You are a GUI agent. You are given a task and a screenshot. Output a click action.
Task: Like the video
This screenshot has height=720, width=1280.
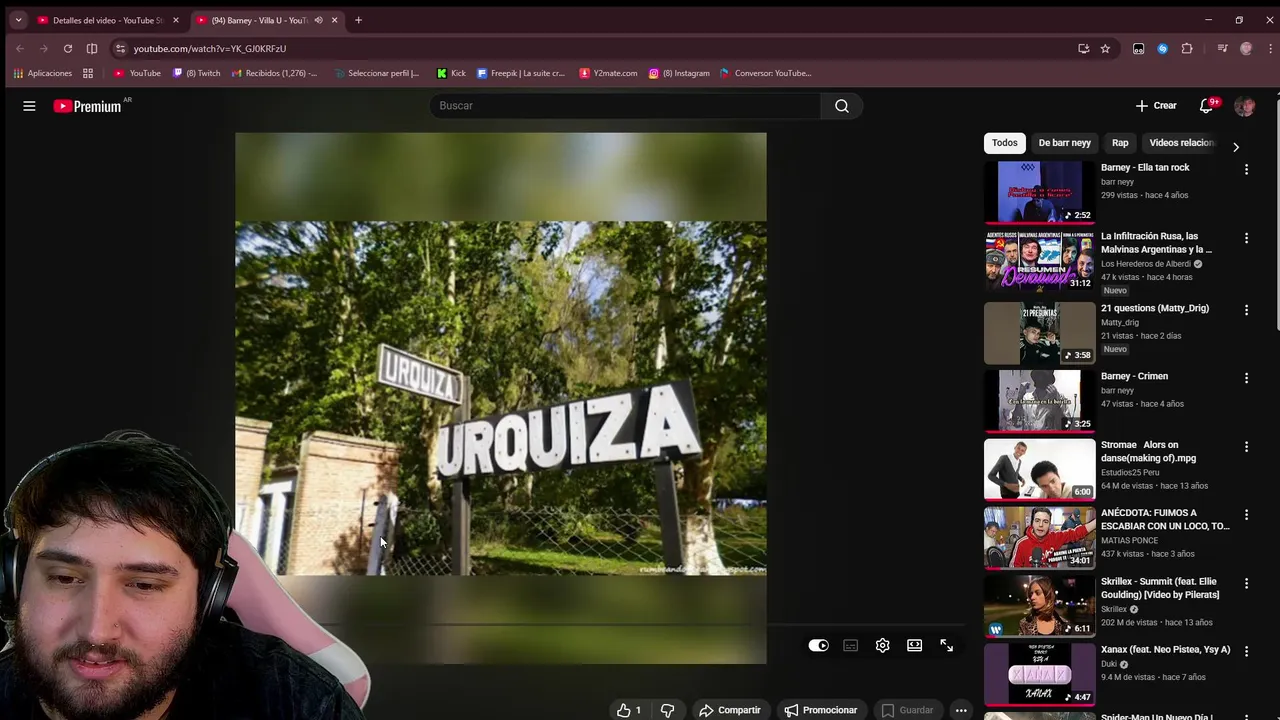628,710
